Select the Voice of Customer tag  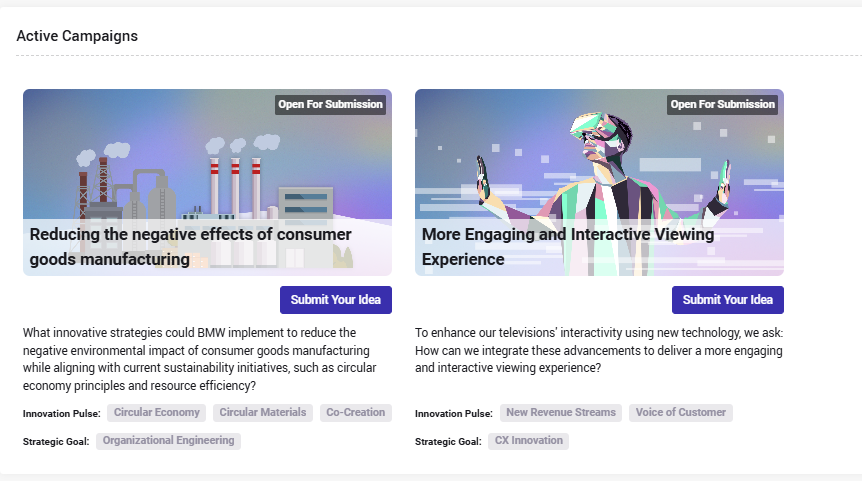681,413
